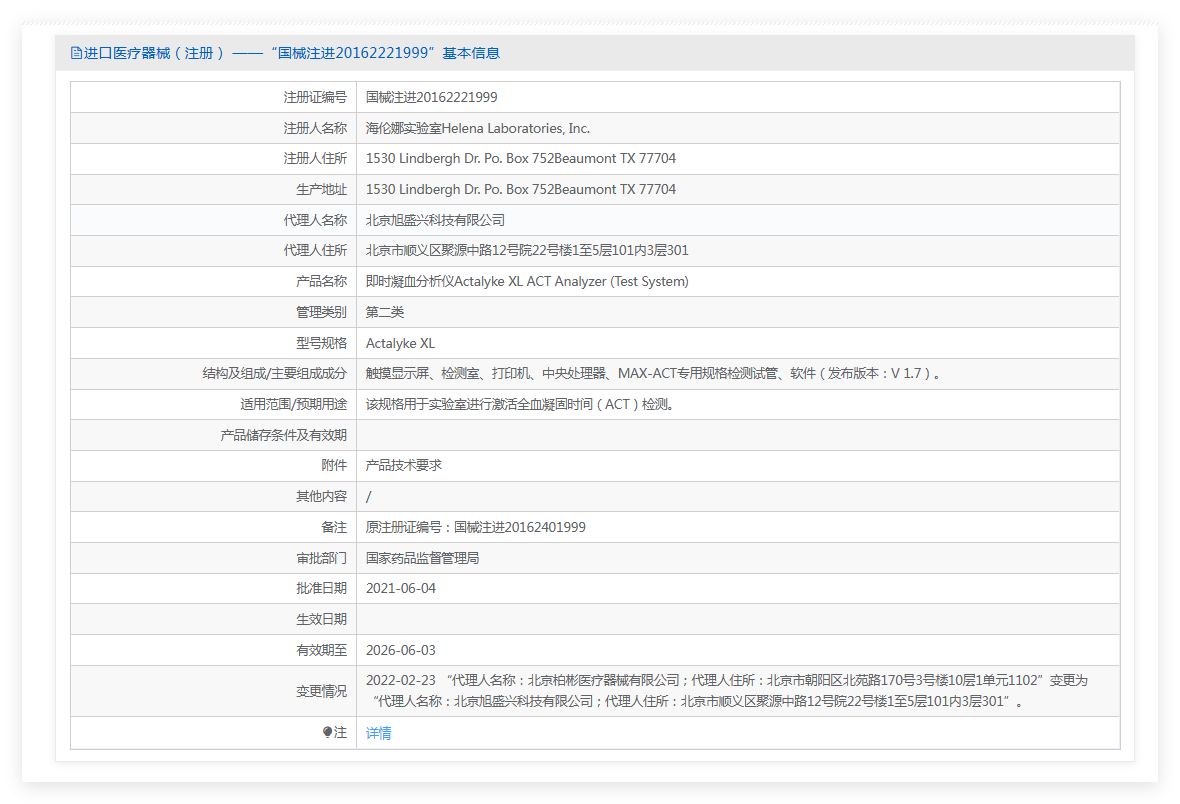Image resolution: width=1180 pixels, height=804 pixels.
Task: Select agent address 北京市顺义区聚源中路12号院 in 代理人住所 row
Action: 527,250
